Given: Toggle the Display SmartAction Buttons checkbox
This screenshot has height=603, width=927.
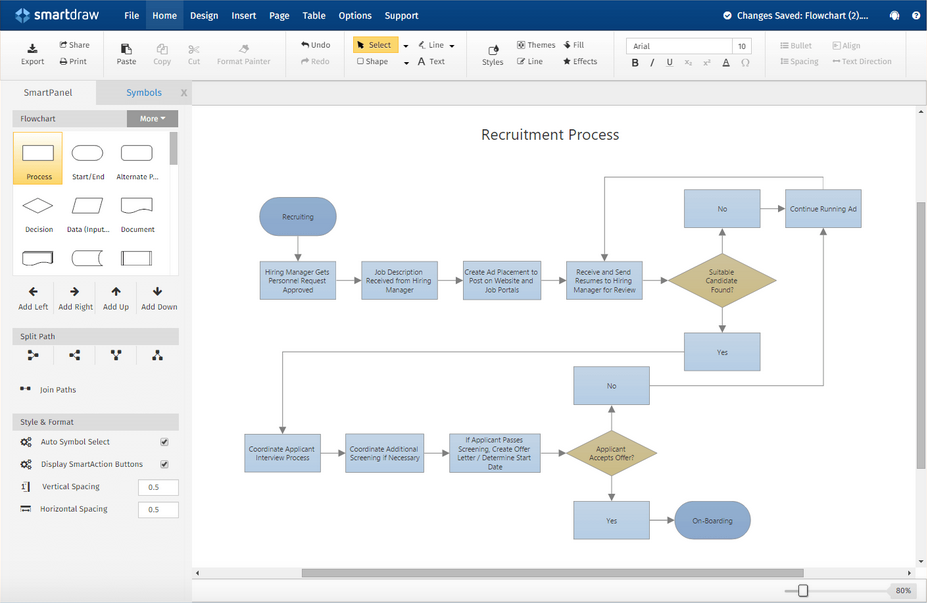Looking at the screenshot, I should 164,465.
